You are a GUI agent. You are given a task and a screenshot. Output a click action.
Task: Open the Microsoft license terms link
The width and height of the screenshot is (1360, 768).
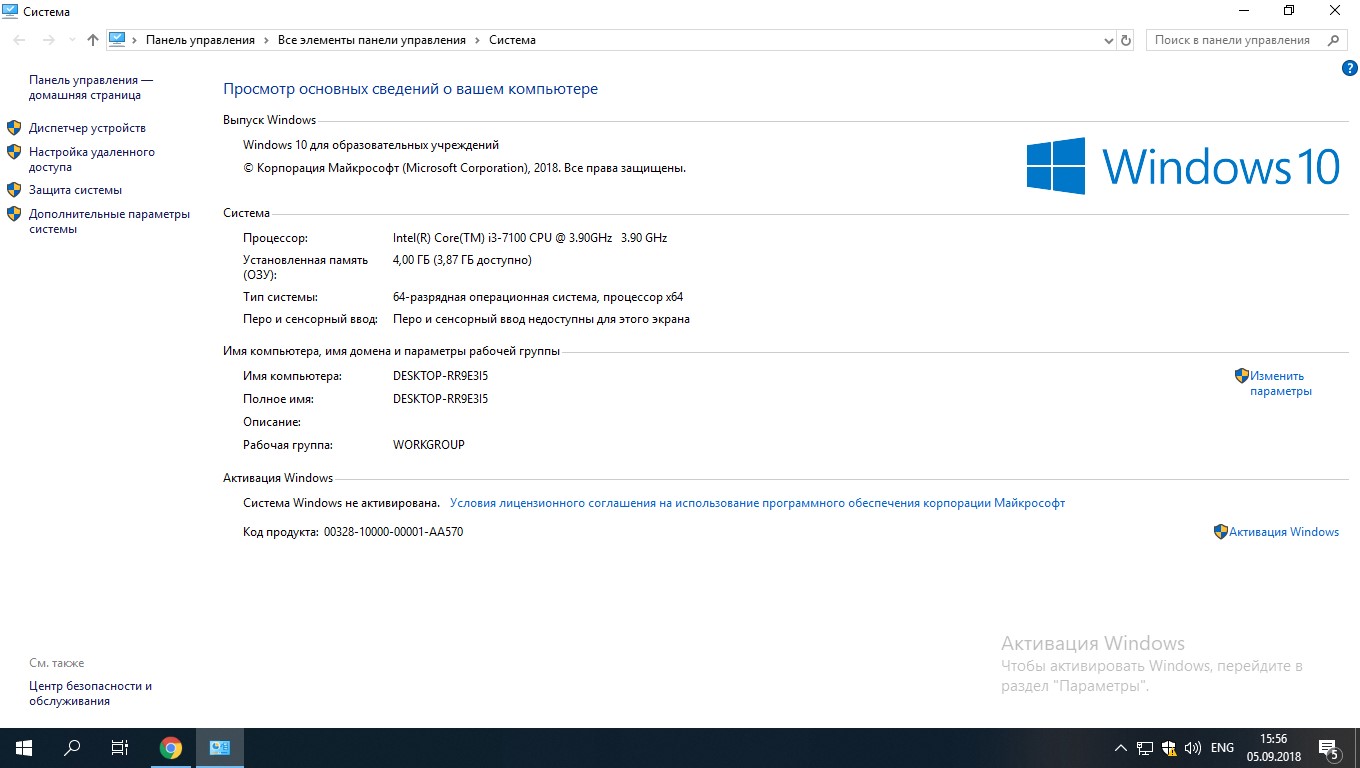coord(757,503)
